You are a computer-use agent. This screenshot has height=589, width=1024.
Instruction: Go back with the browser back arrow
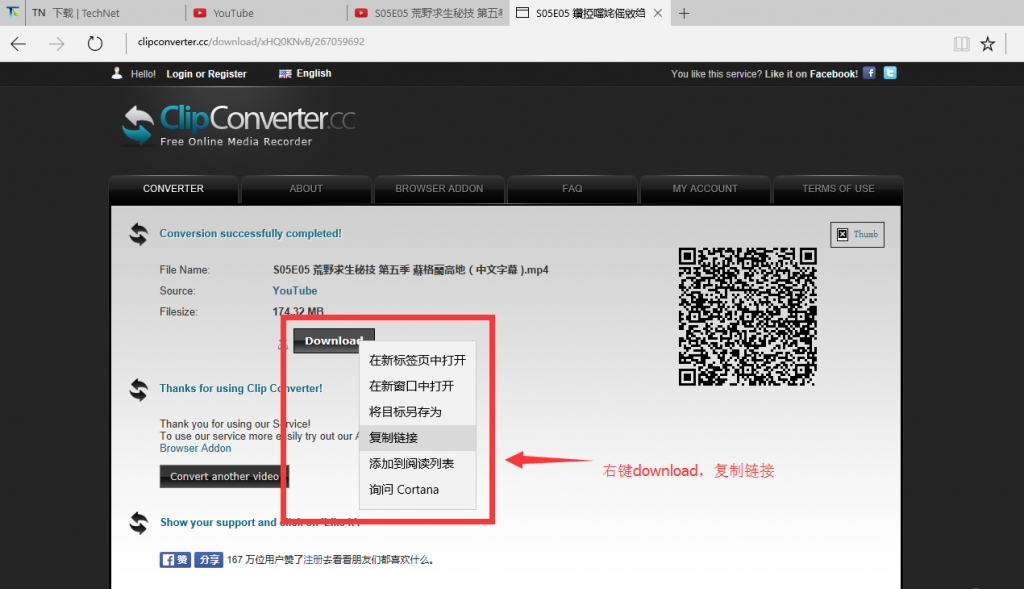pyautogui.click(x=18, y=44)
